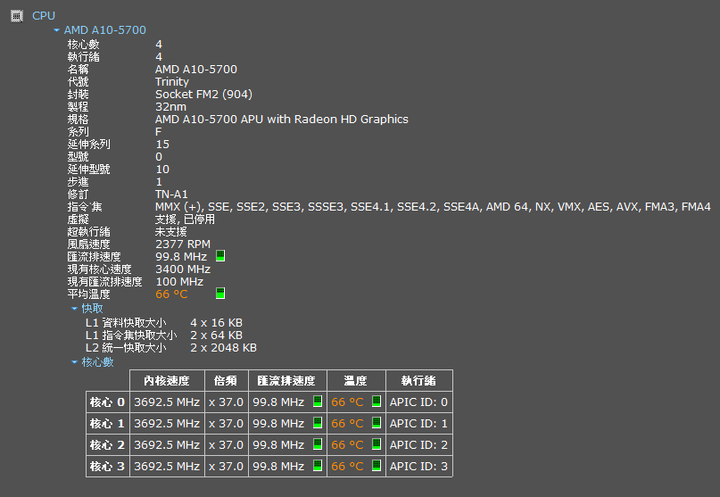720x497 pixels.
Task: Click 核心 3 bus speed green indicator
Action: point(317,465)
